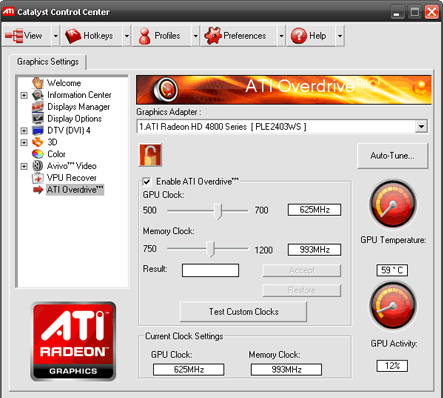
Task: Open the Profiles menu button
Action: [x=162, y=36]
